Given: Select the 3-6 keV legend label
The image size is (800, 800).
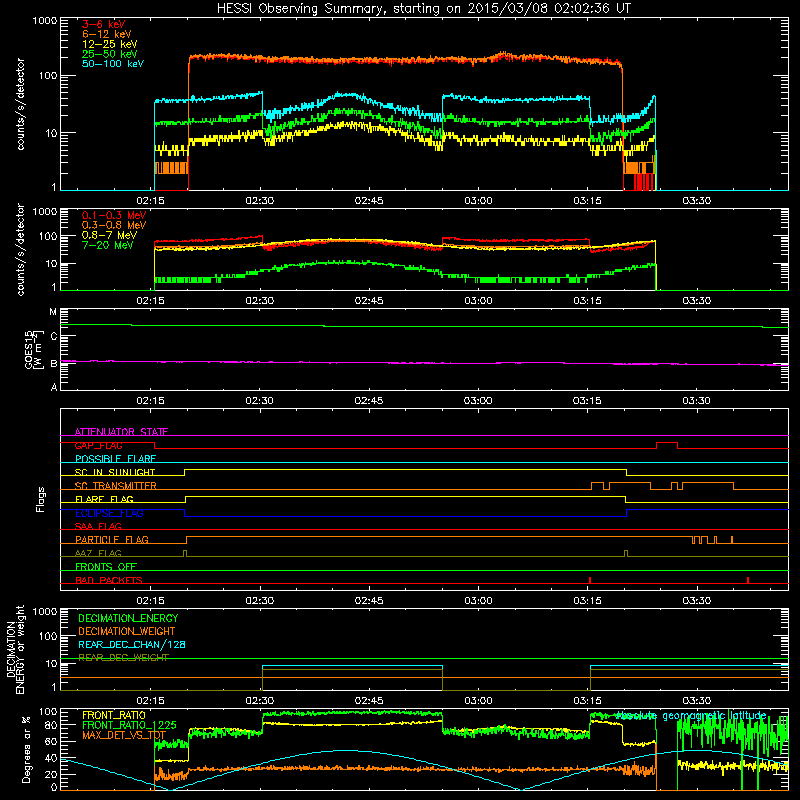Looking at the screenshot, I should [x=104, y=24].
